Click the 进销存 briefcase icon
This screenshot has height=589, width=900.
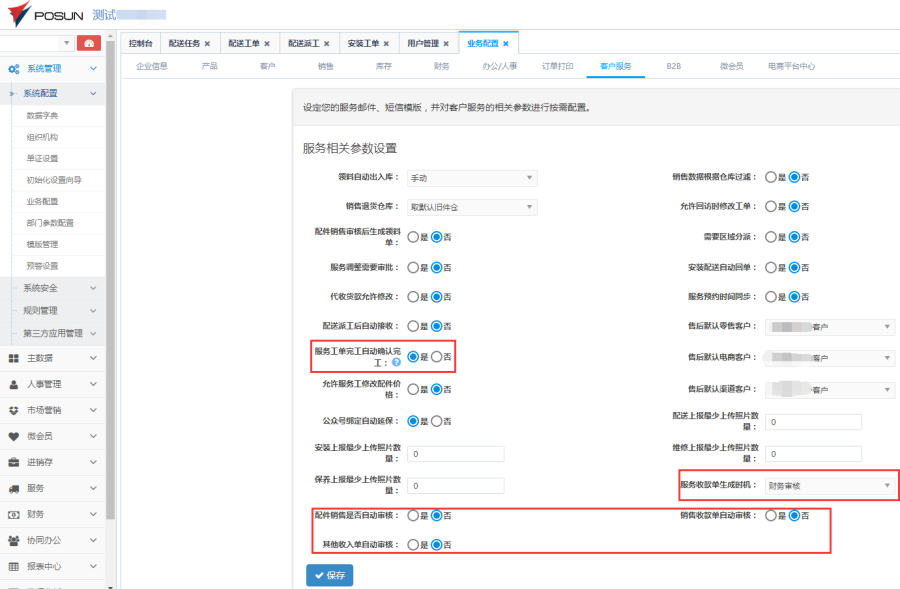pyautogui.click(x=13, y=462)
